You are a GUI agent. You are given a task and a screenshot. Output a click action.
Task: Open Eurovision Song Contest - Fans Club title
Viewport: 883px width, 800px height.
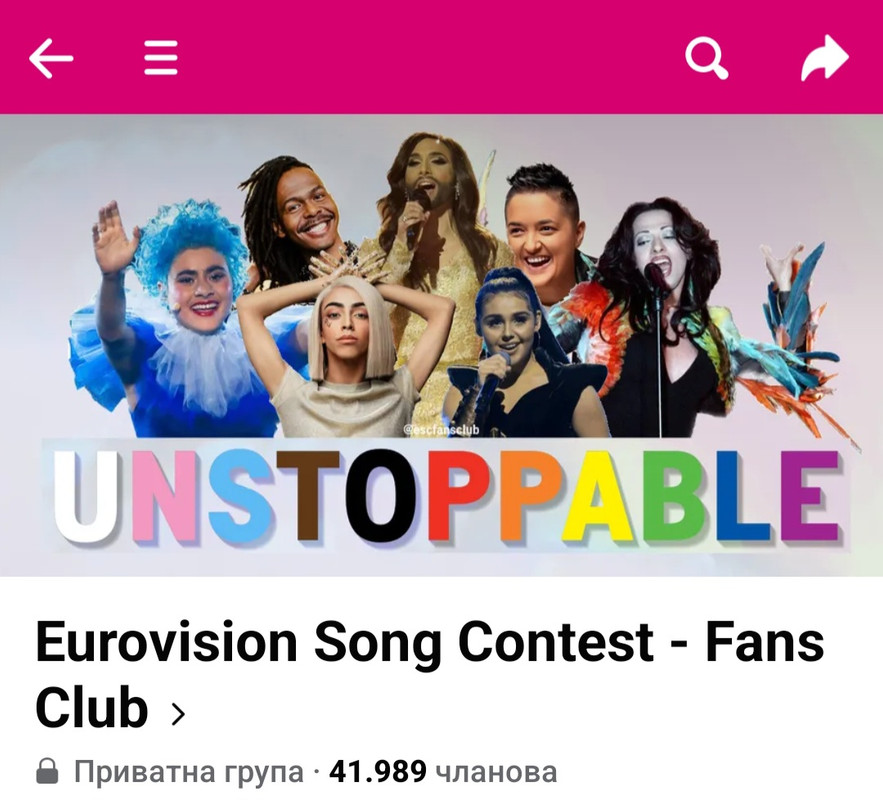click(430, 674)
